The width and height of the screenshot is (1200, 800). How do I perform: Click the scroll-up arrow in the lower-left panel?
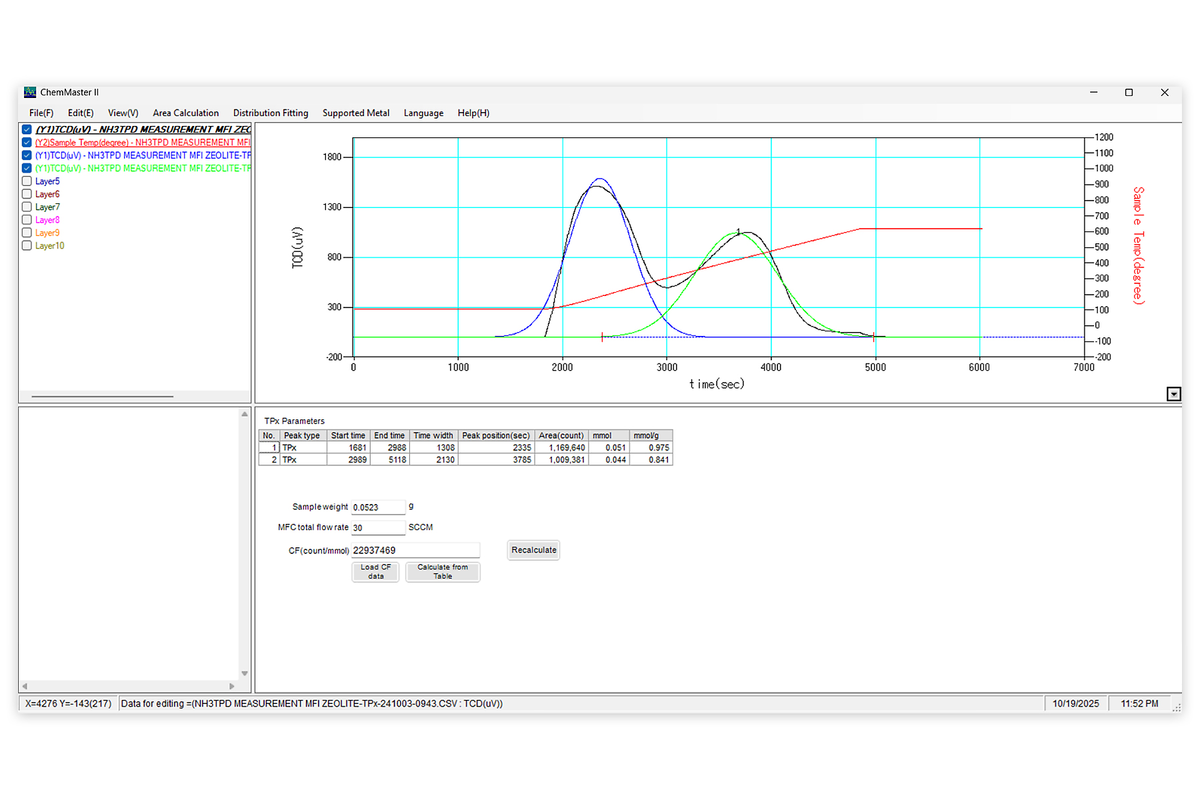coord(245,414)
